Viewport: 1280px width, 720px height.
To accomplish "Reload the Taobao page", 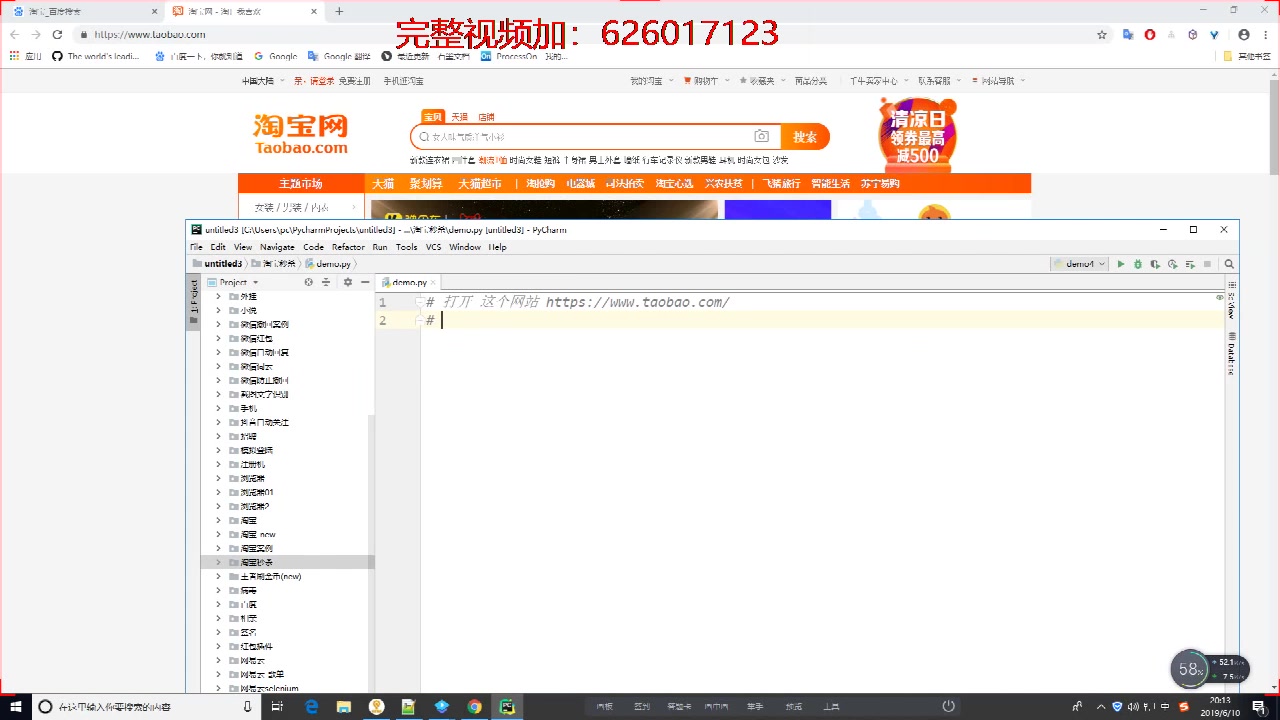I will (58, 34).
